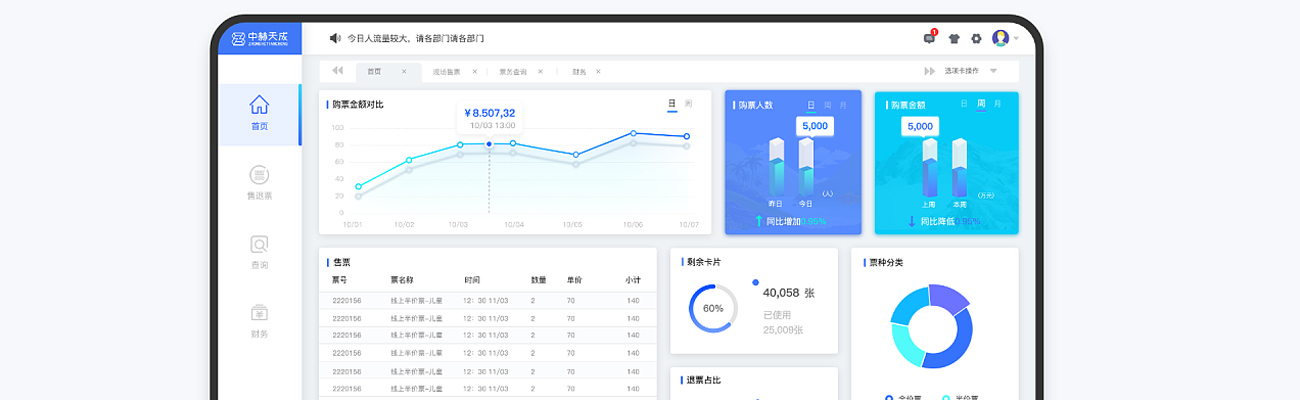
Task: Open messages with the red badge
Action: pos(929,38)
